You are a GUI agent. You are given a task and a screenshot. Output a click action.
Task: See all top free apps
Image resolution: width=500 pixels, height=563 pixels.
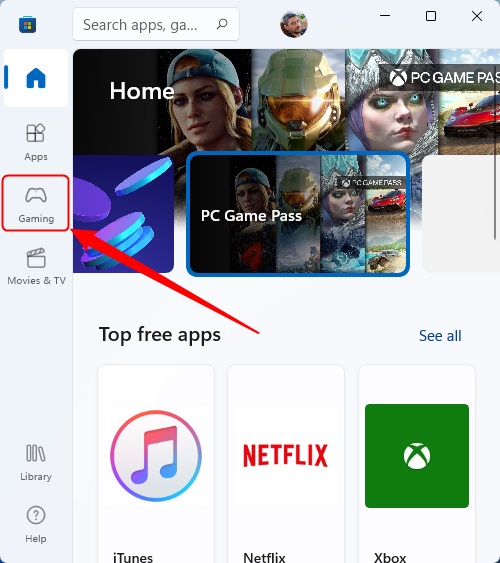440,336
